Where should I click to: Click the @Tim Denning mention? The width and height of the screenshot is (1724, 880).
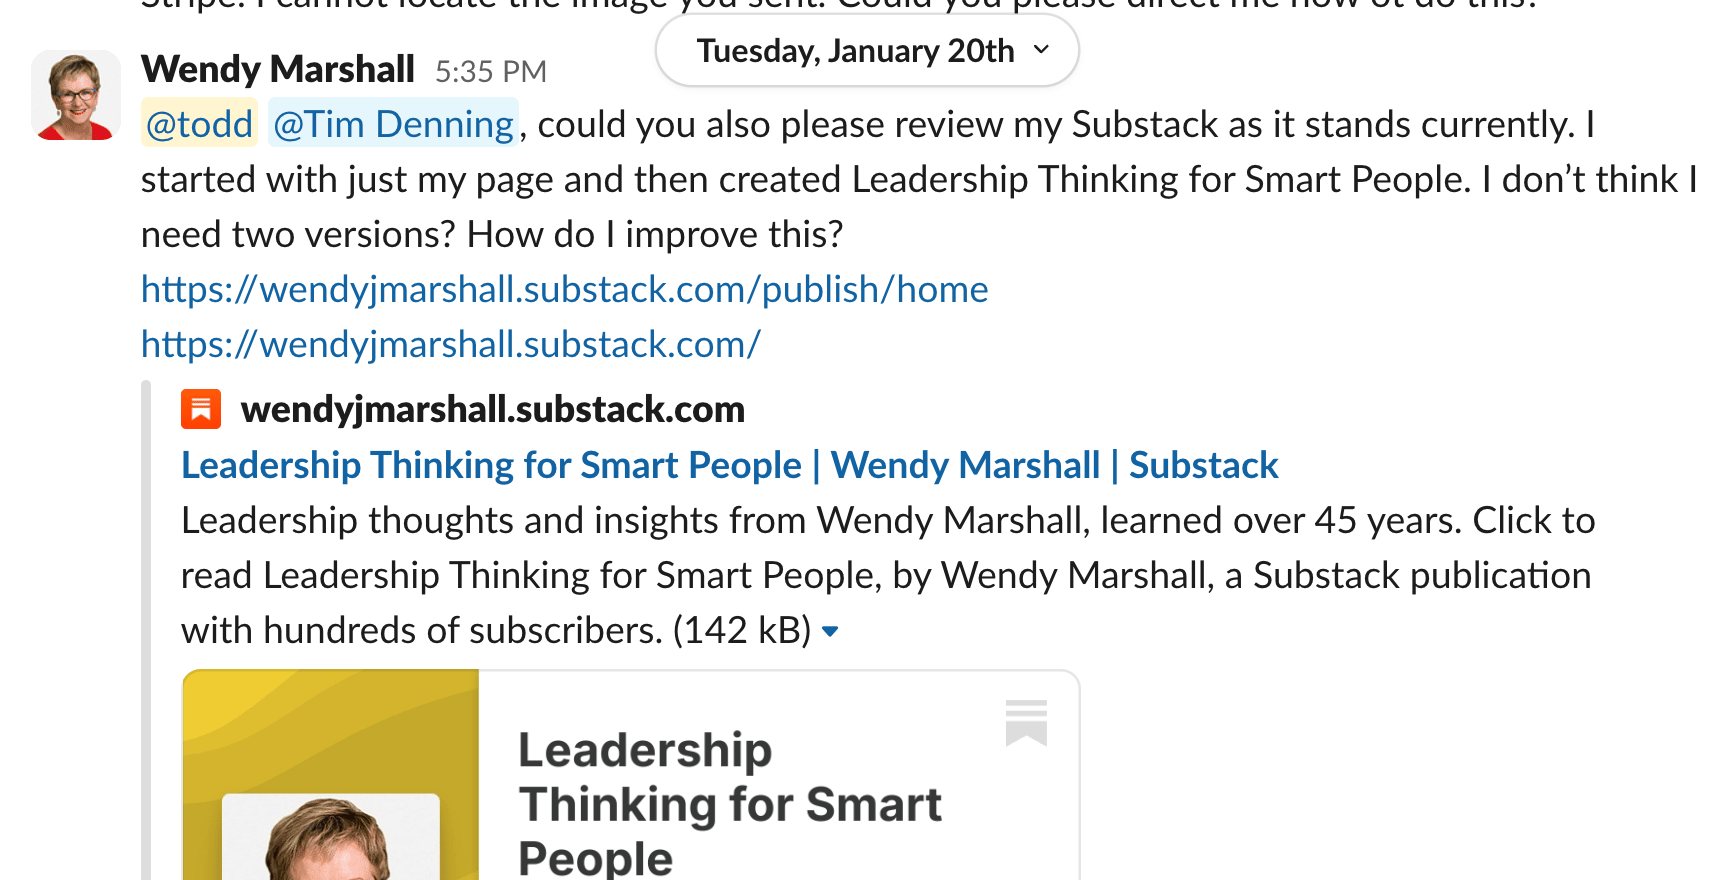[x=393, y=124]
